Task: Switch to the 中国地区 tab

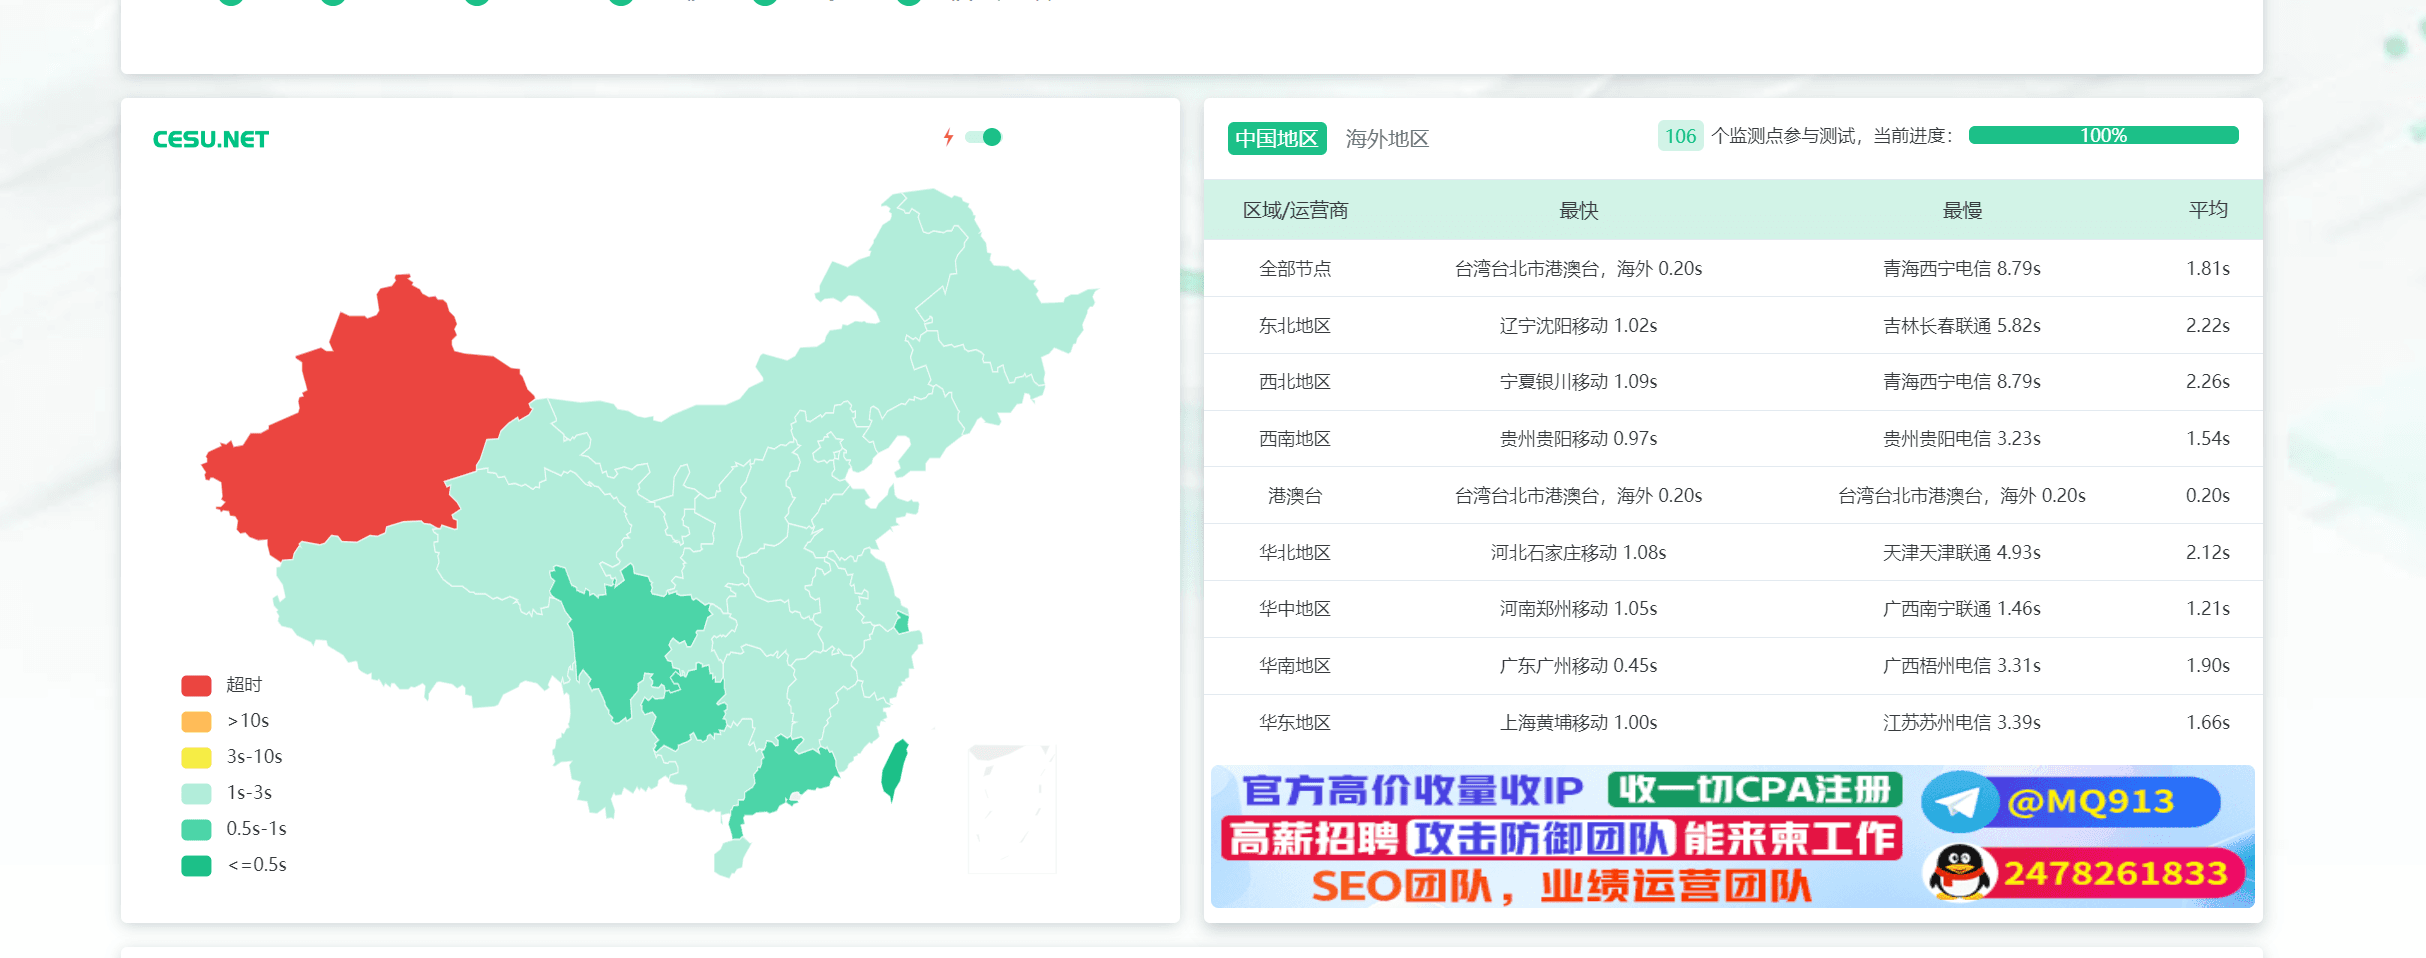Action: [x=1277, y=138]
